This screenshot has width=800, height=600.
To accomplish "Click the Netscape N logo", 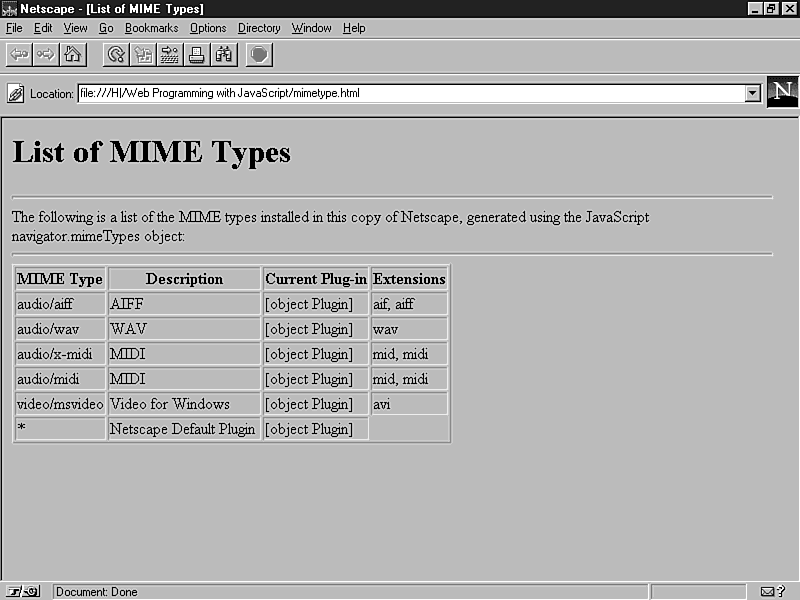I will tap(782, 92).
